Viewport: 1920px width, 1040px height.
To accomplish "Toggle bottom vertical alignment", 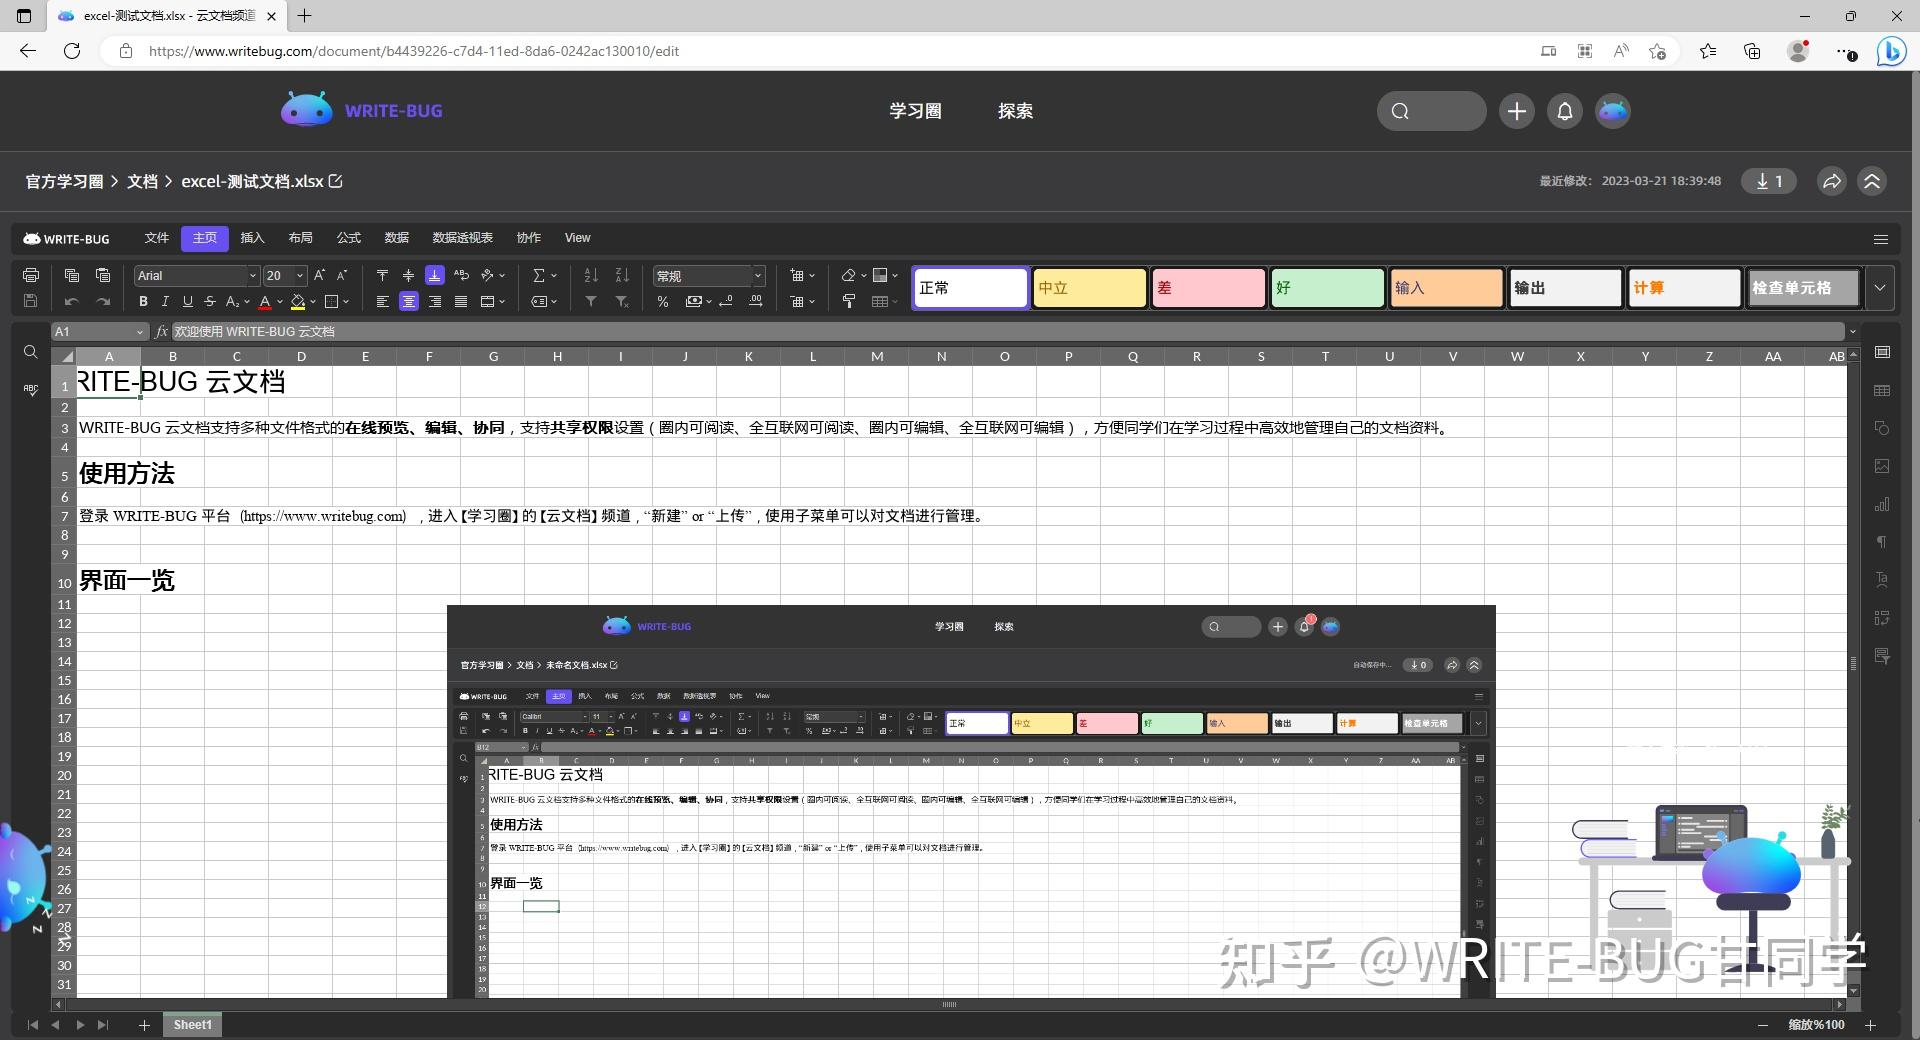I will [434, 276].
